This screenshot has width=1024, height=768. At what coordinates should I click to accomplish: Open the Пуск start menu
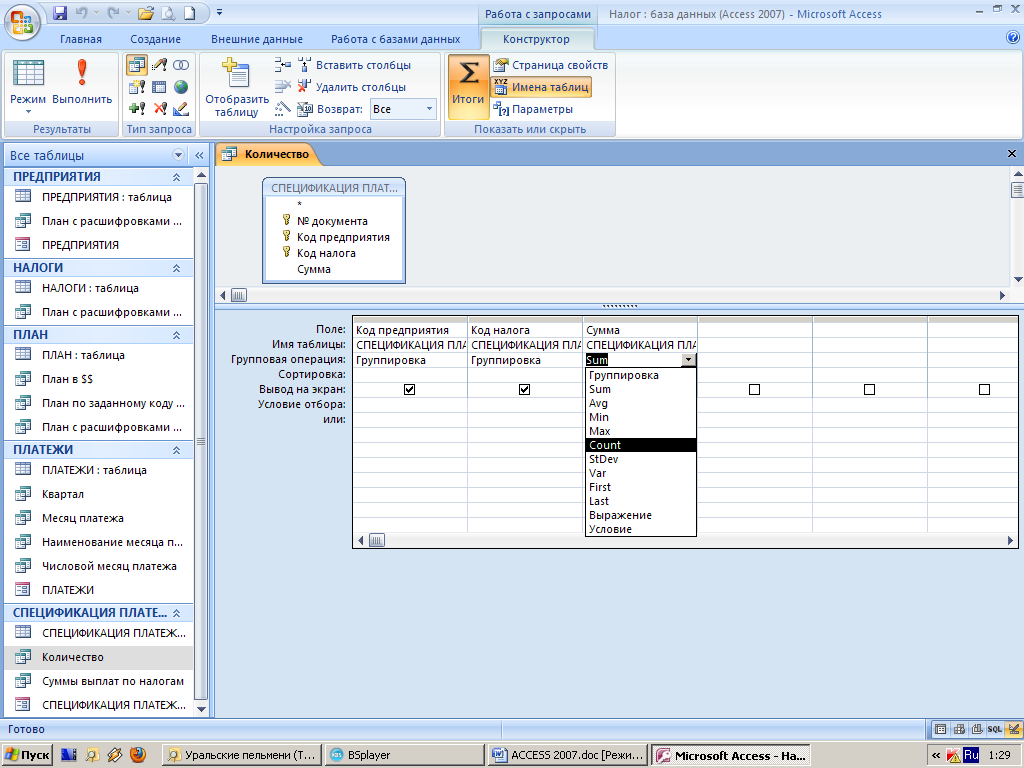click(27, 755)
